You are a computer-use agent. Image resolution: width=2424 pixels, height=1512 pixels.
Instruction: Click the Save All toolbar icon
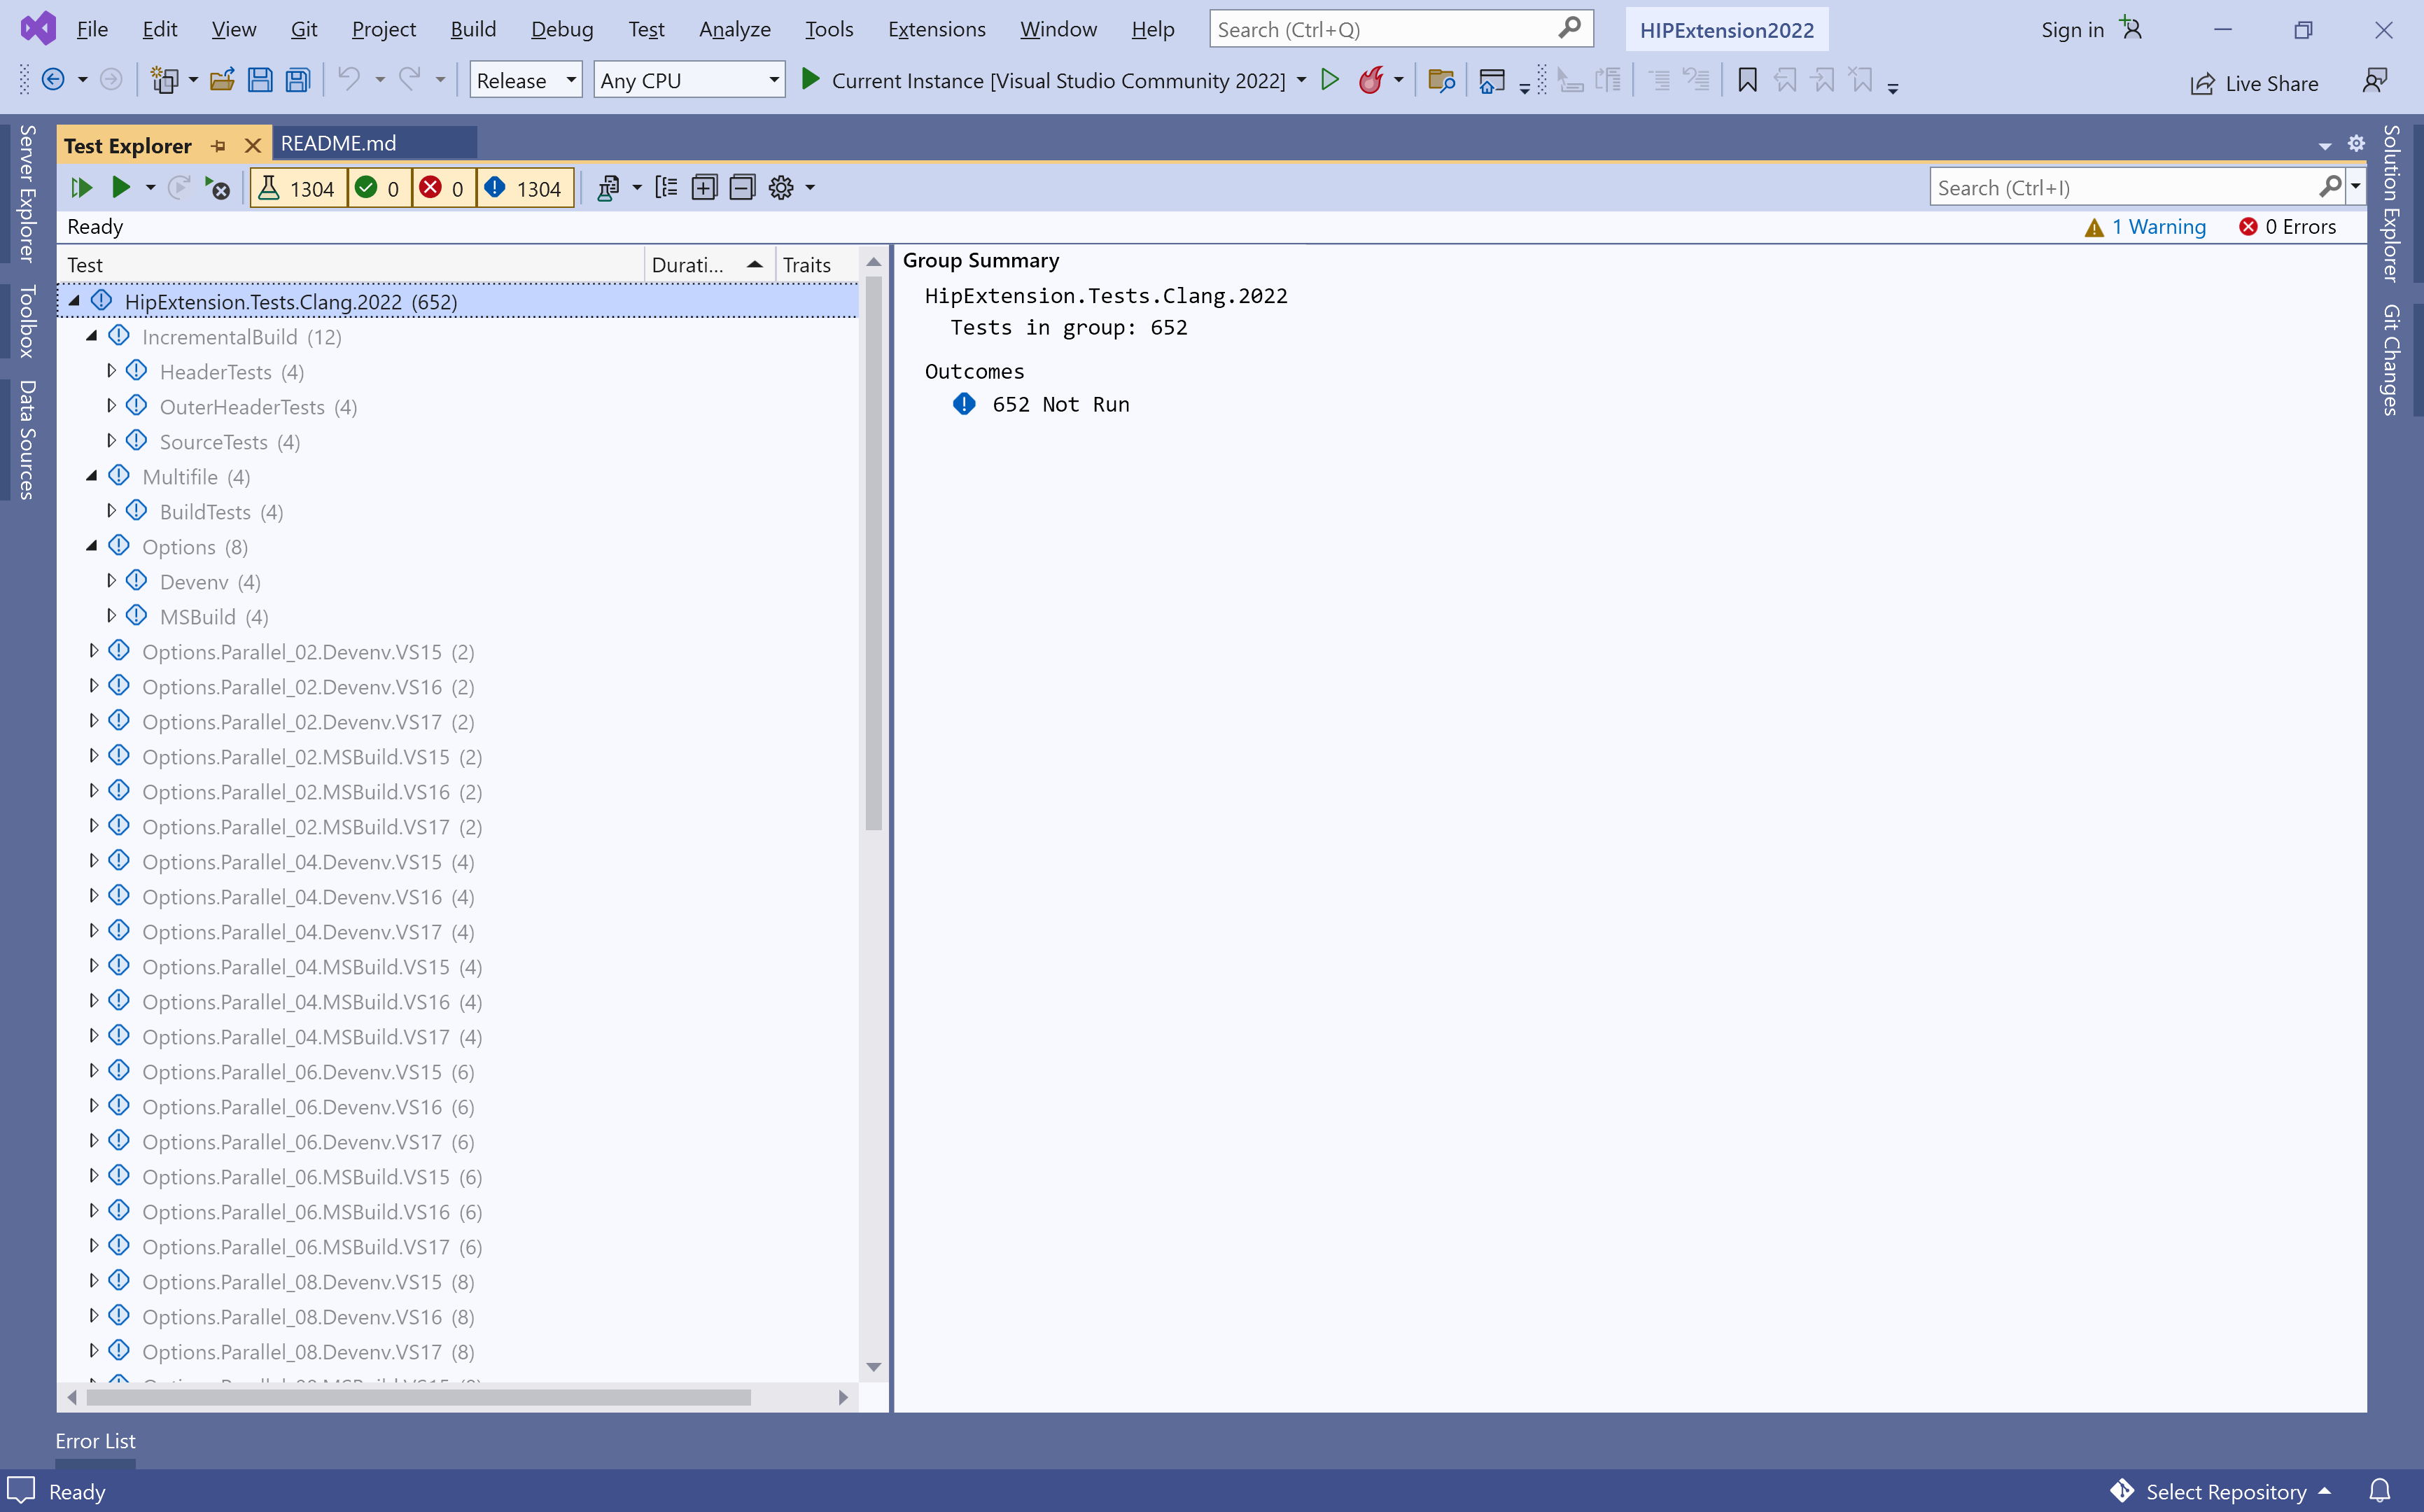click(x=298, y=80)
